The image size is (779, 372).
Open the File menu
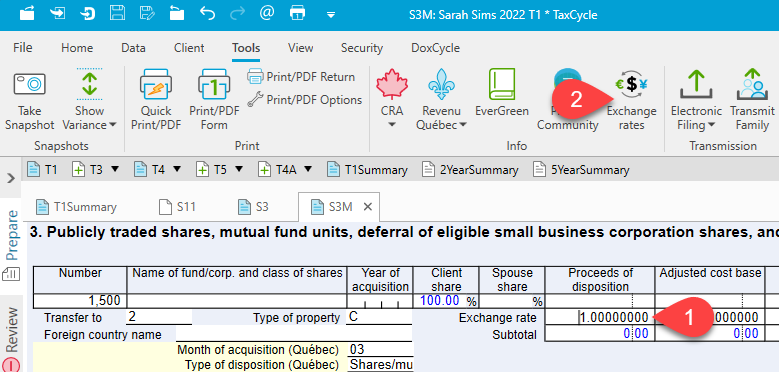pos(23,48)
